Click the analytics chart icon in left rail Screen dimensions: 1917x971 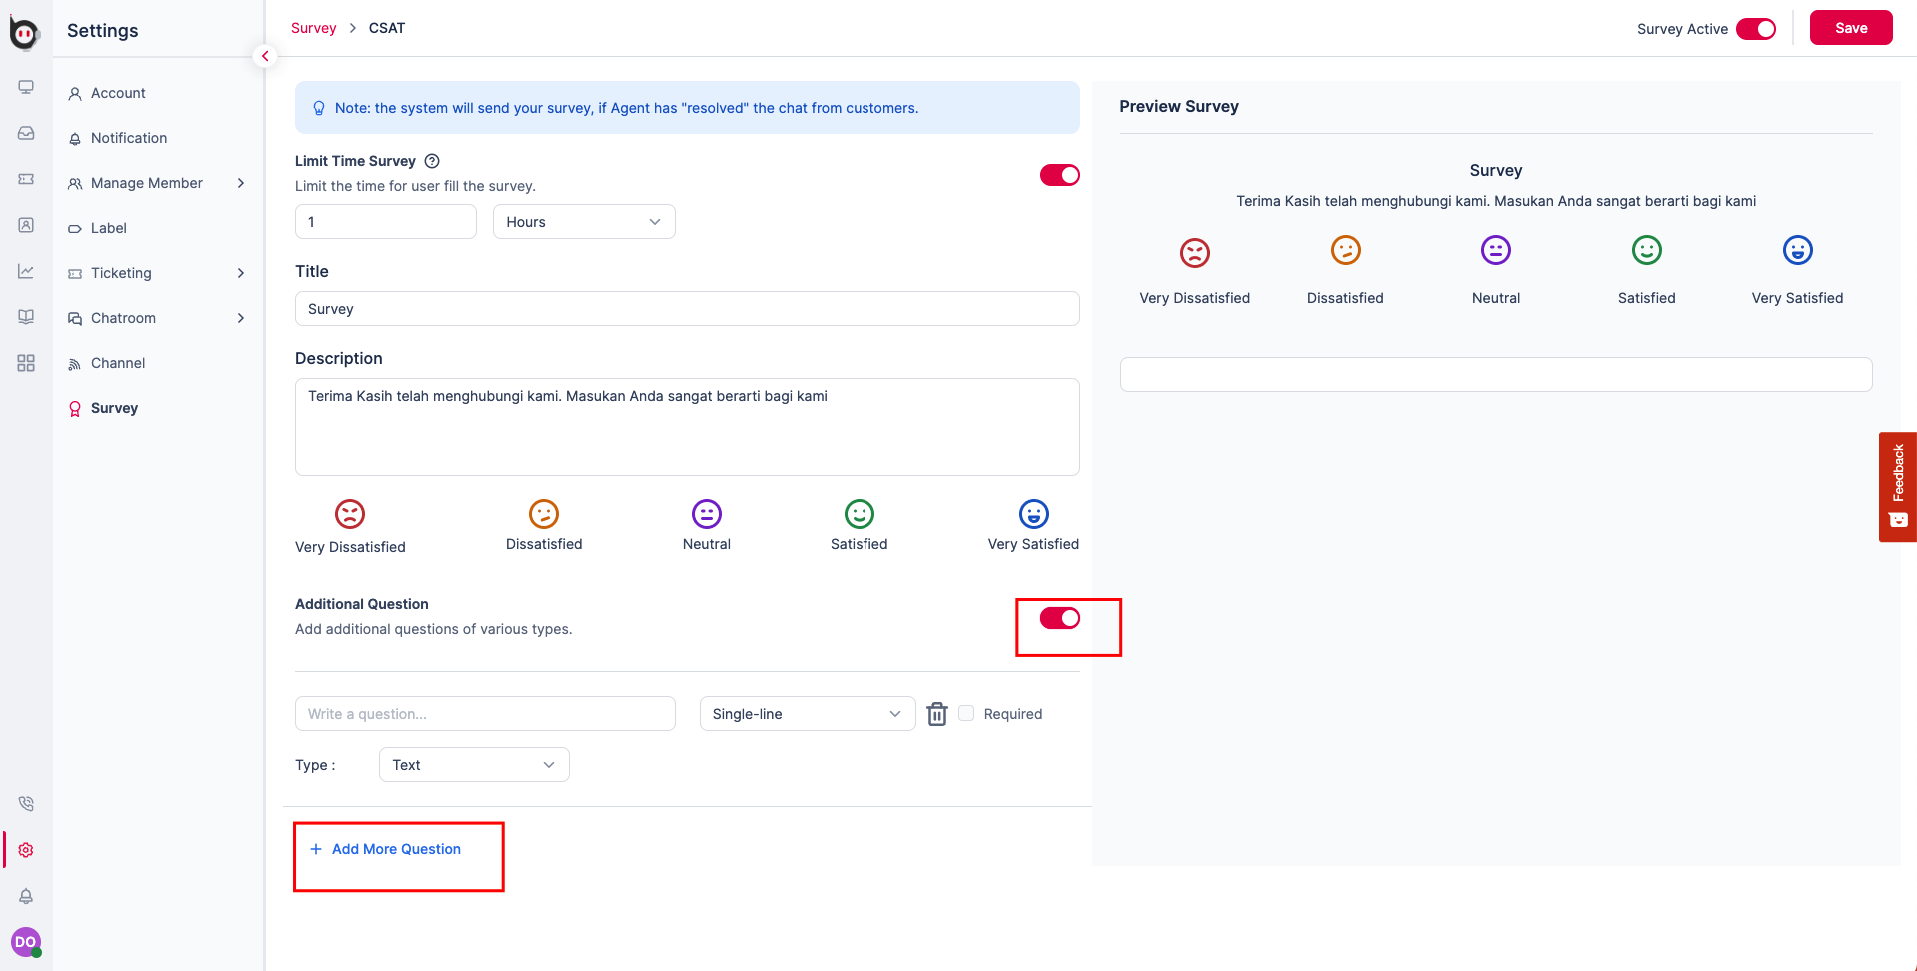(x=26, y=271)
